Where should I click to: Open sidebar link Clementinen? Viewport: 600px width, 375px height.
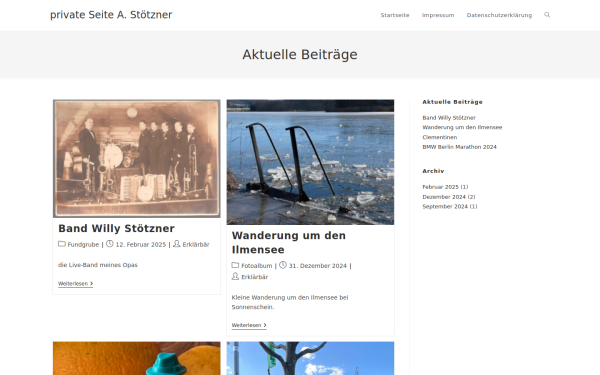coord(440,137)
